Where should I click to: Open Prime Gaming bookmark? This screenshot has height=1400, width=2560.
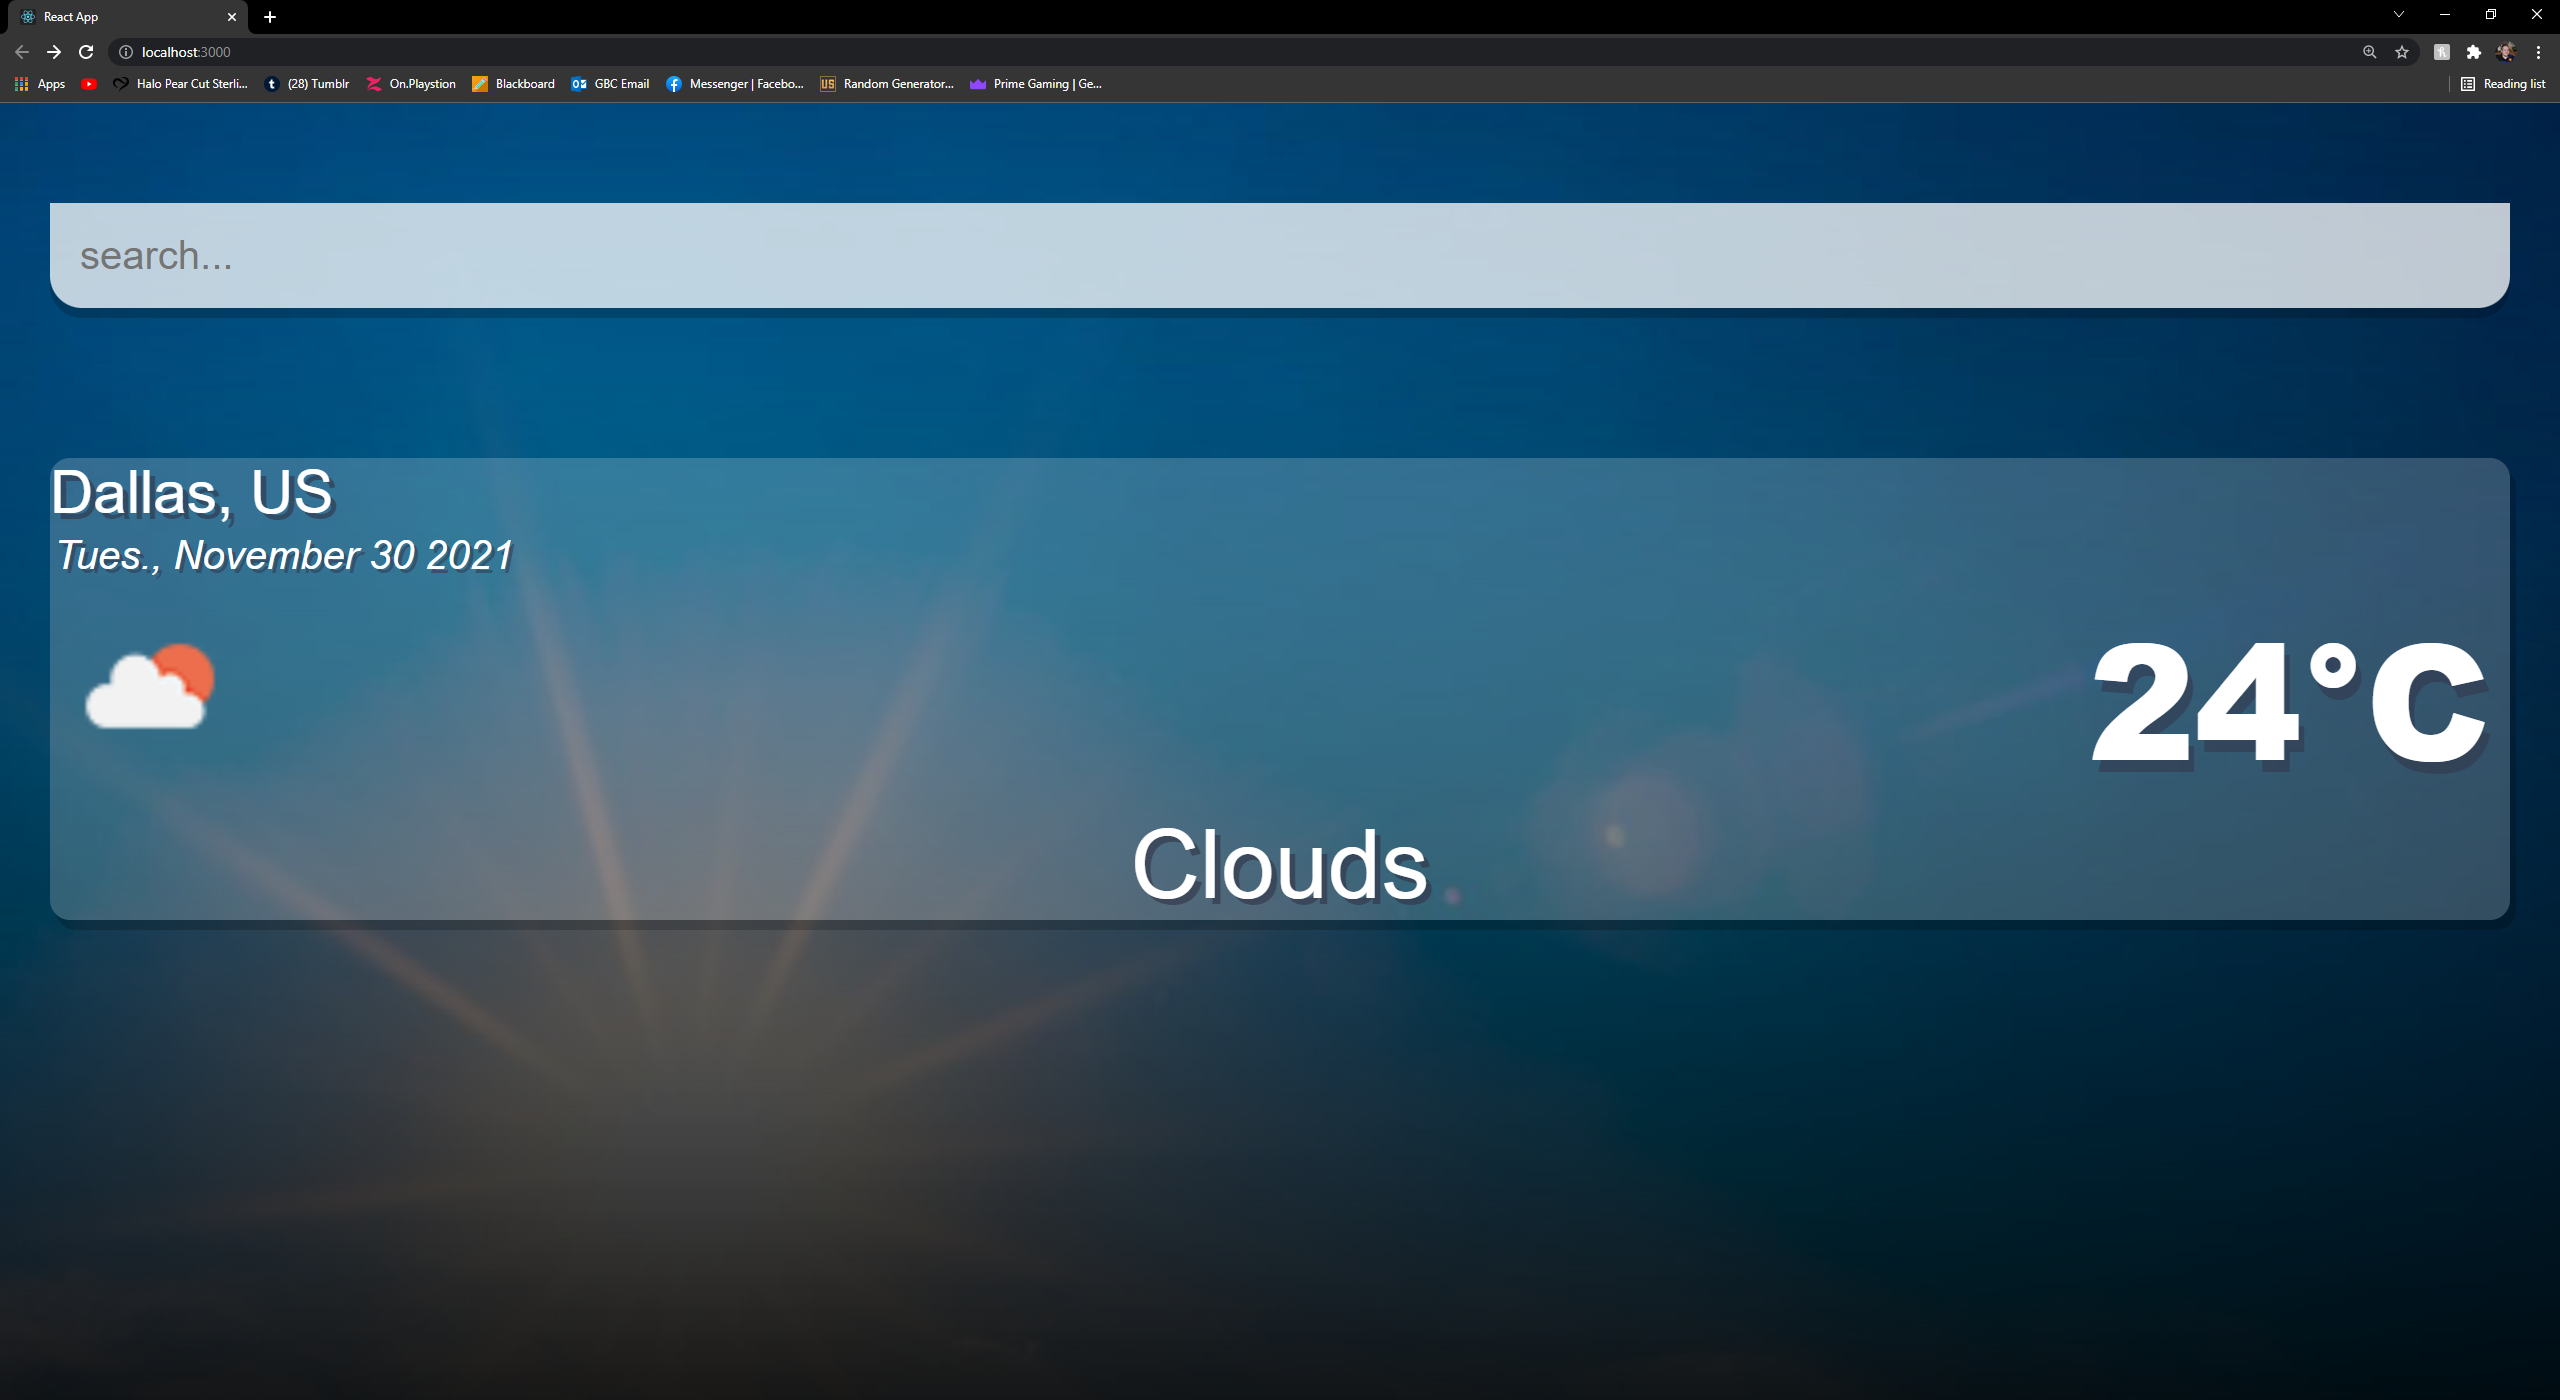tap(1036, 84)
